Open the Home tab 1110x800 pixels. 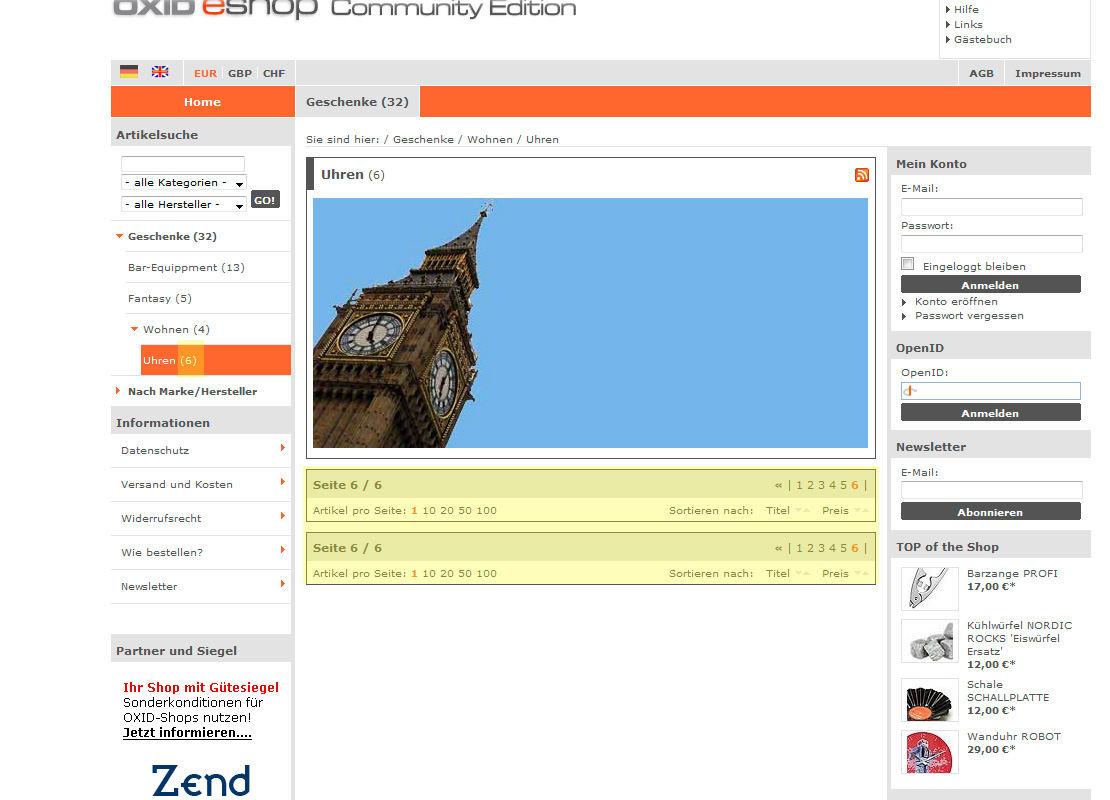(202, 102)
